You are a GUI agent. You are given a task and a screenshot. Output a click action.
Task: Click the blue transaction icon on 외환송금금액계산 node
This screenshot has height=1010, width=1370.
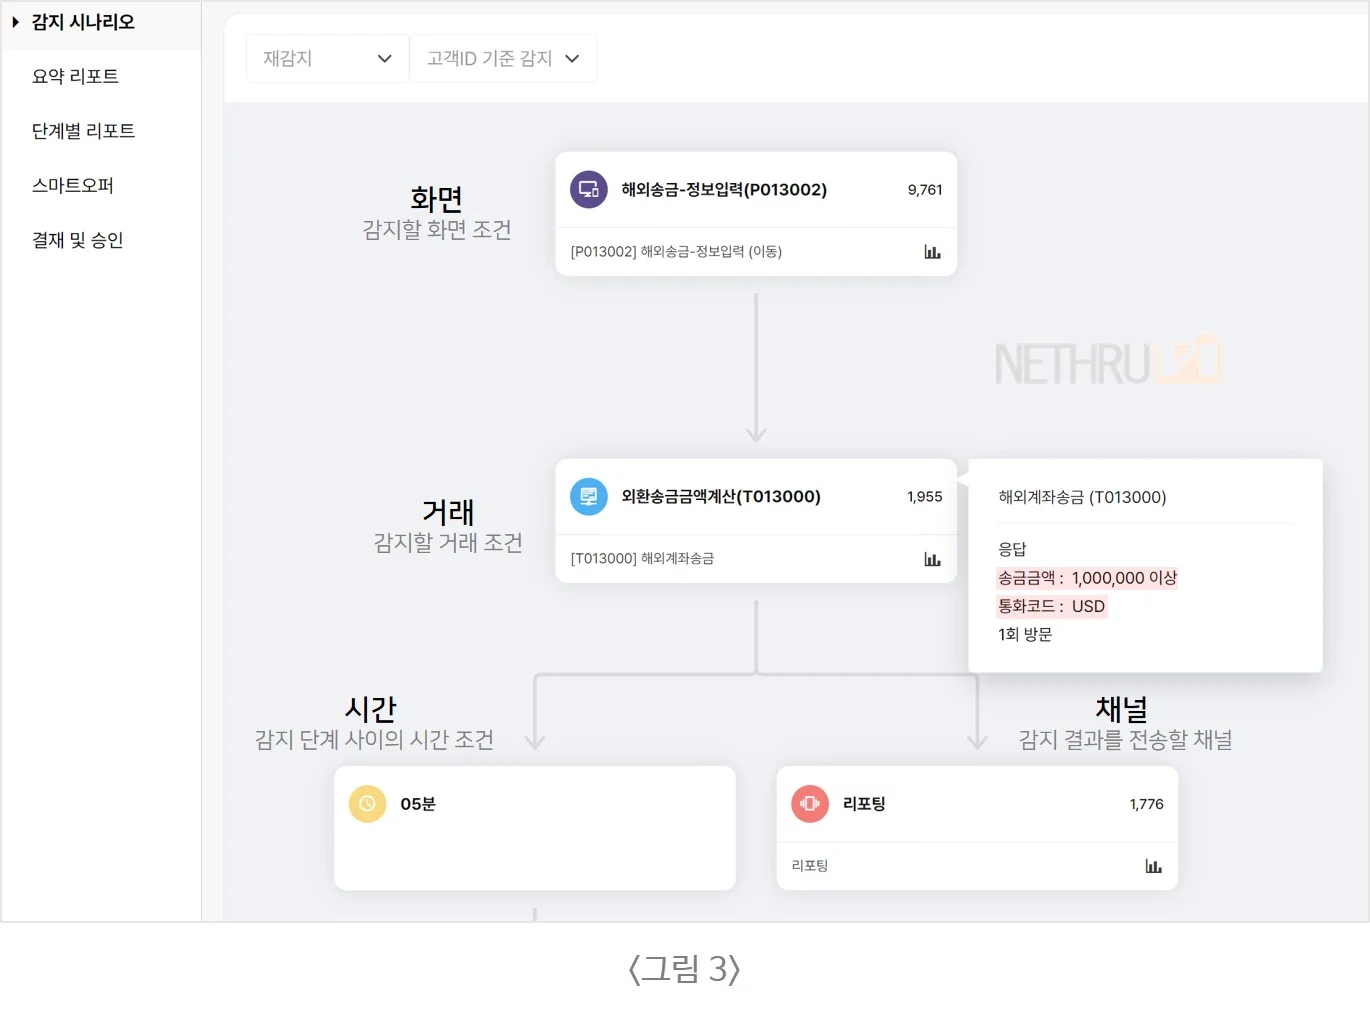pos(588,496)
